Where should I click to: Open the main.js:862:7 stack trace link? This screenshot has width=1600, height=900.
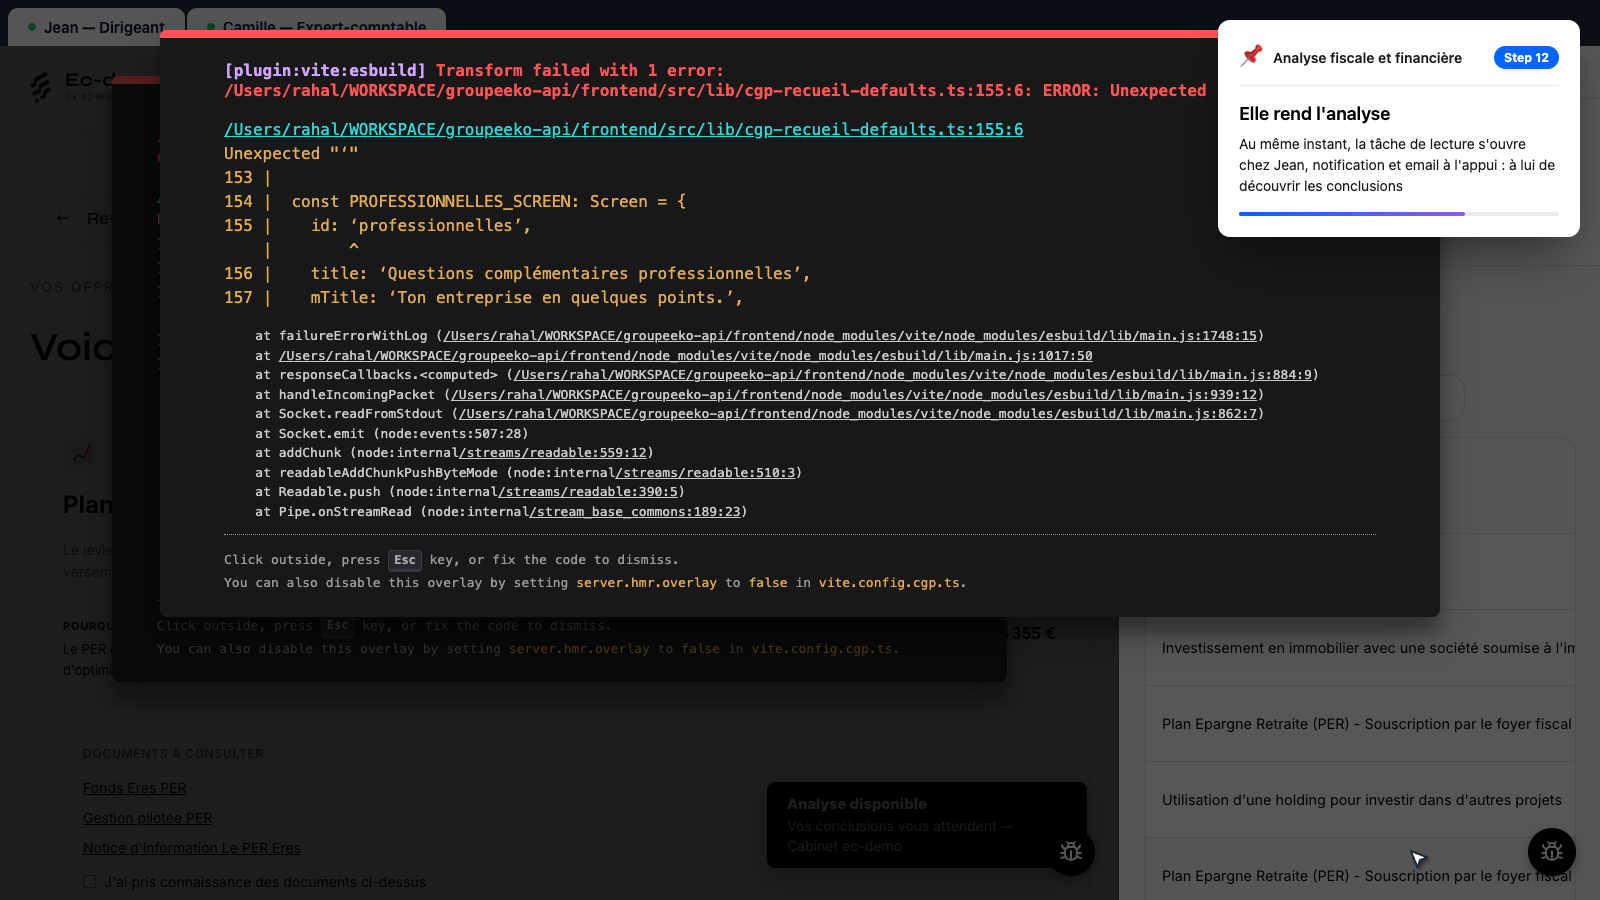(858, 414)
